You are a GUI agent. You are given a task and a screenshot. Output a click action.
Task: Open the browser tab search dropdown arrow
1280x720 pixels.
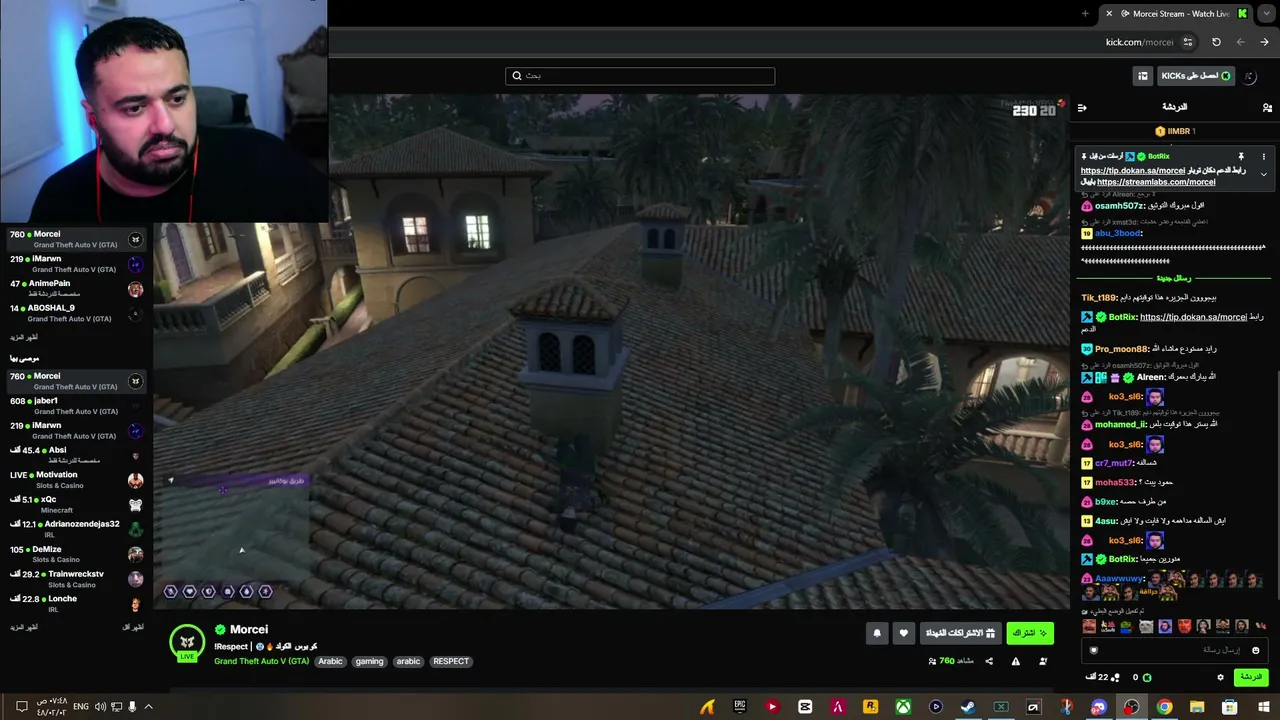pos(1266,14)
